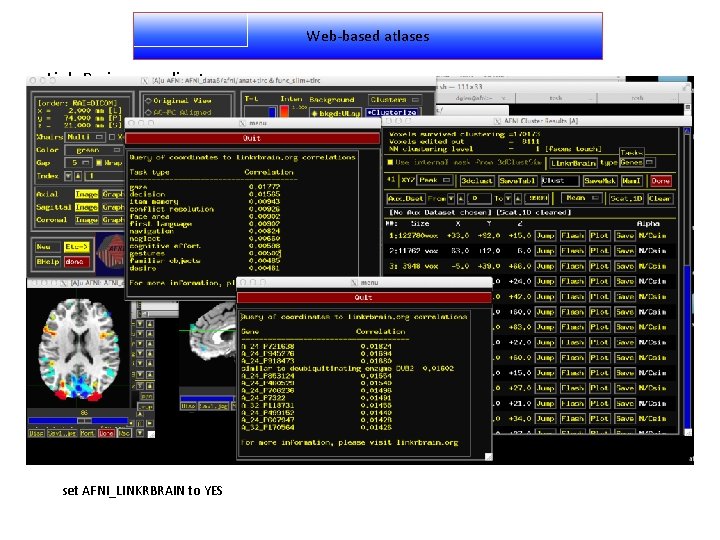Image resolution: width=720 pixels, height=540 pixels.
Task: Flash cluster 1 (122780 vox)
Action: click(x=572, y=236)
